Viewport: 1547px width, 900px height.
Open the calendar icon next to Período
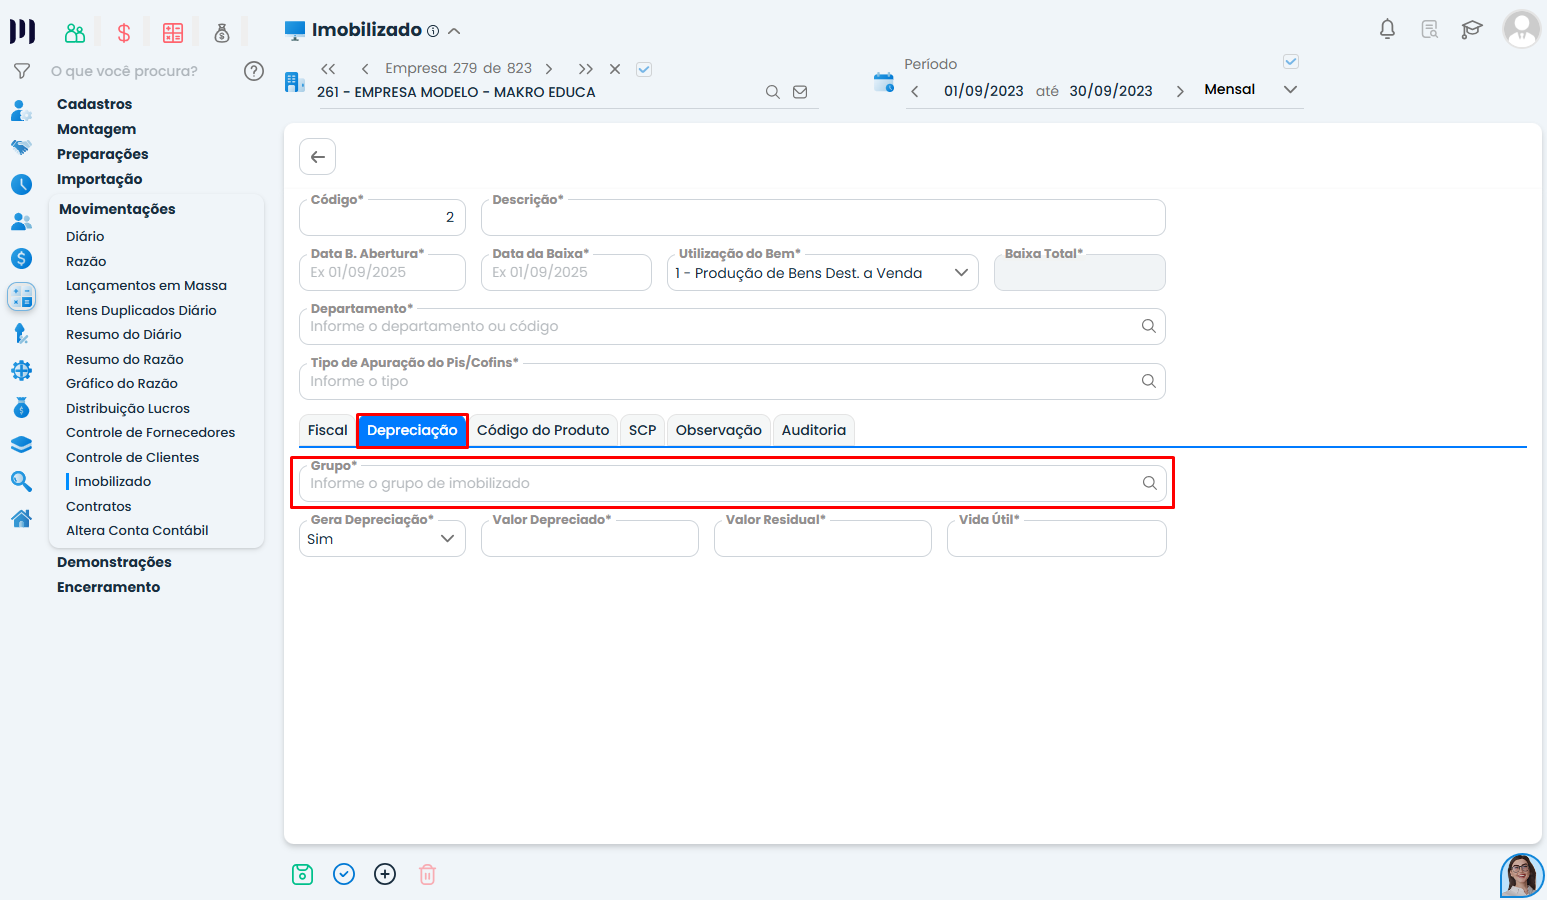(883, 82)
